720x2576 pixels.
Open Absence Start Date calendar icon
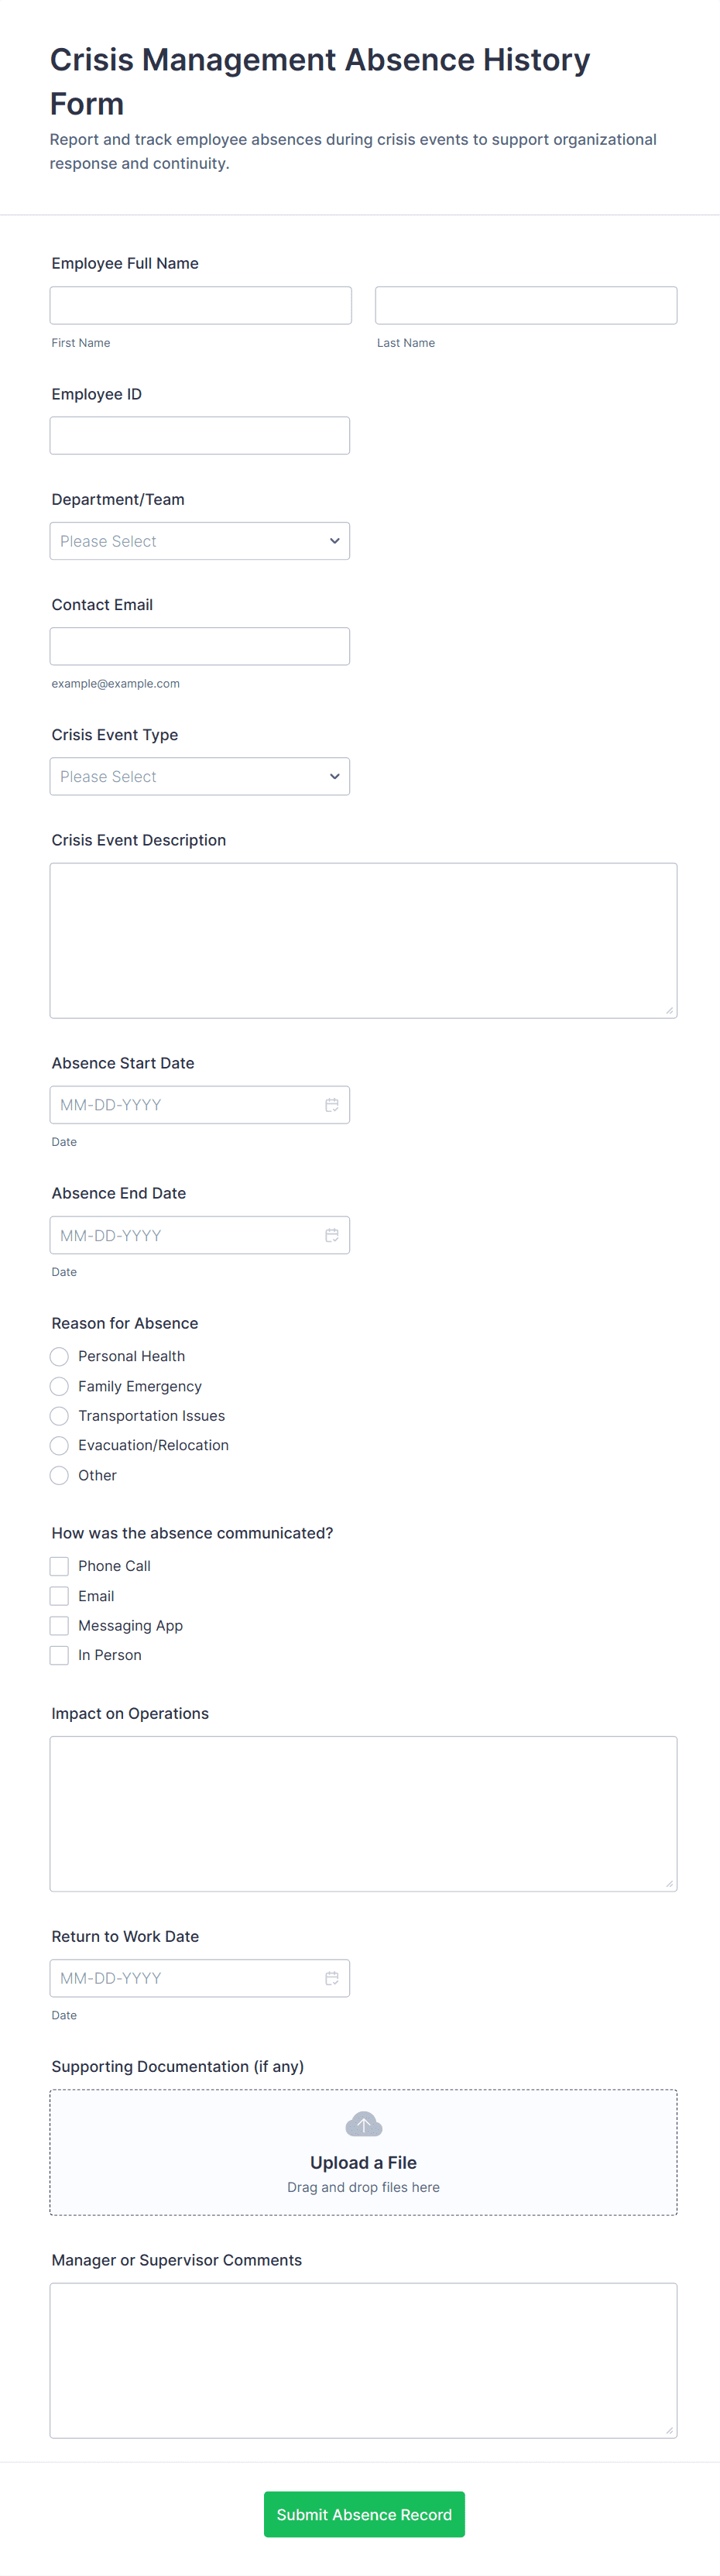[x=331, y=1105]
